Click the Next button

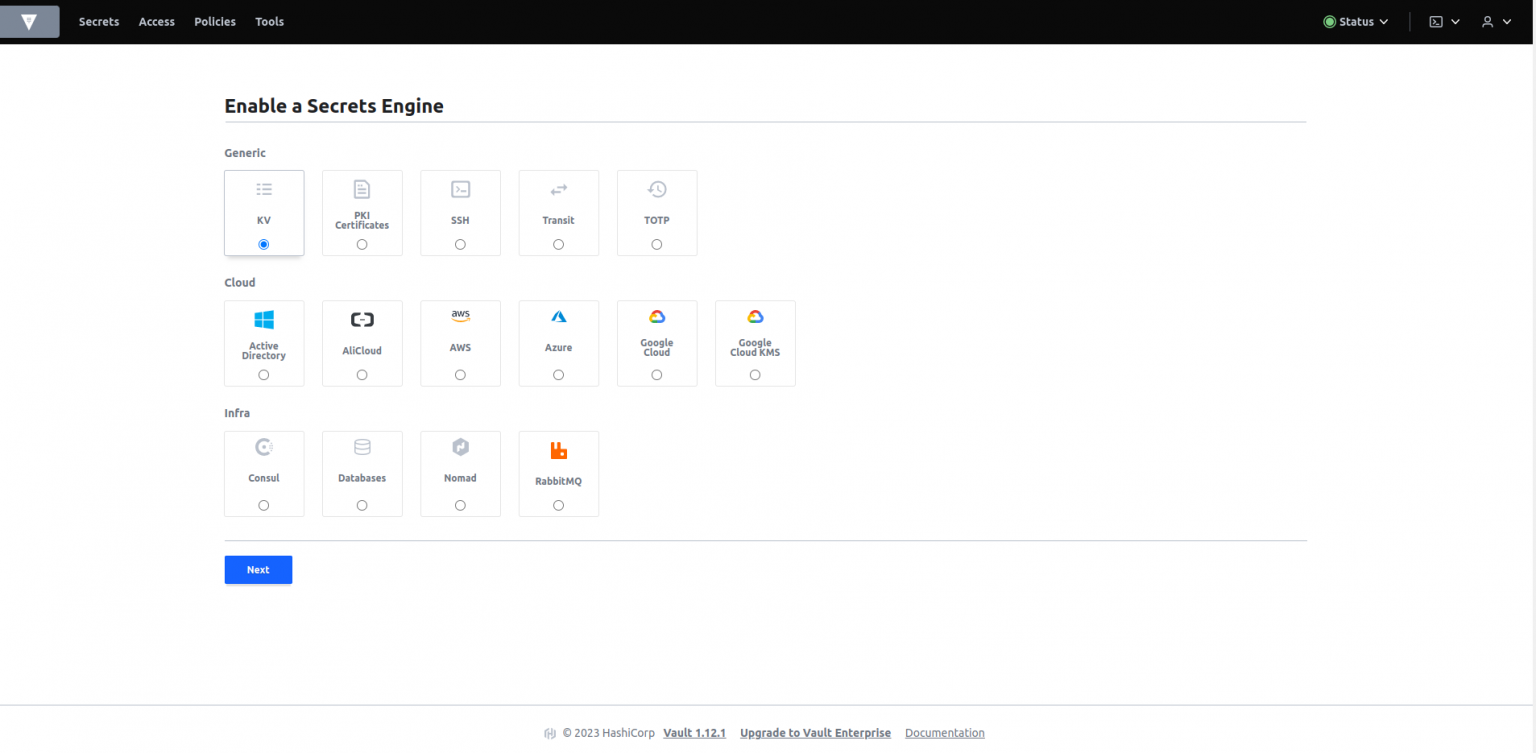tap(258, 569)
